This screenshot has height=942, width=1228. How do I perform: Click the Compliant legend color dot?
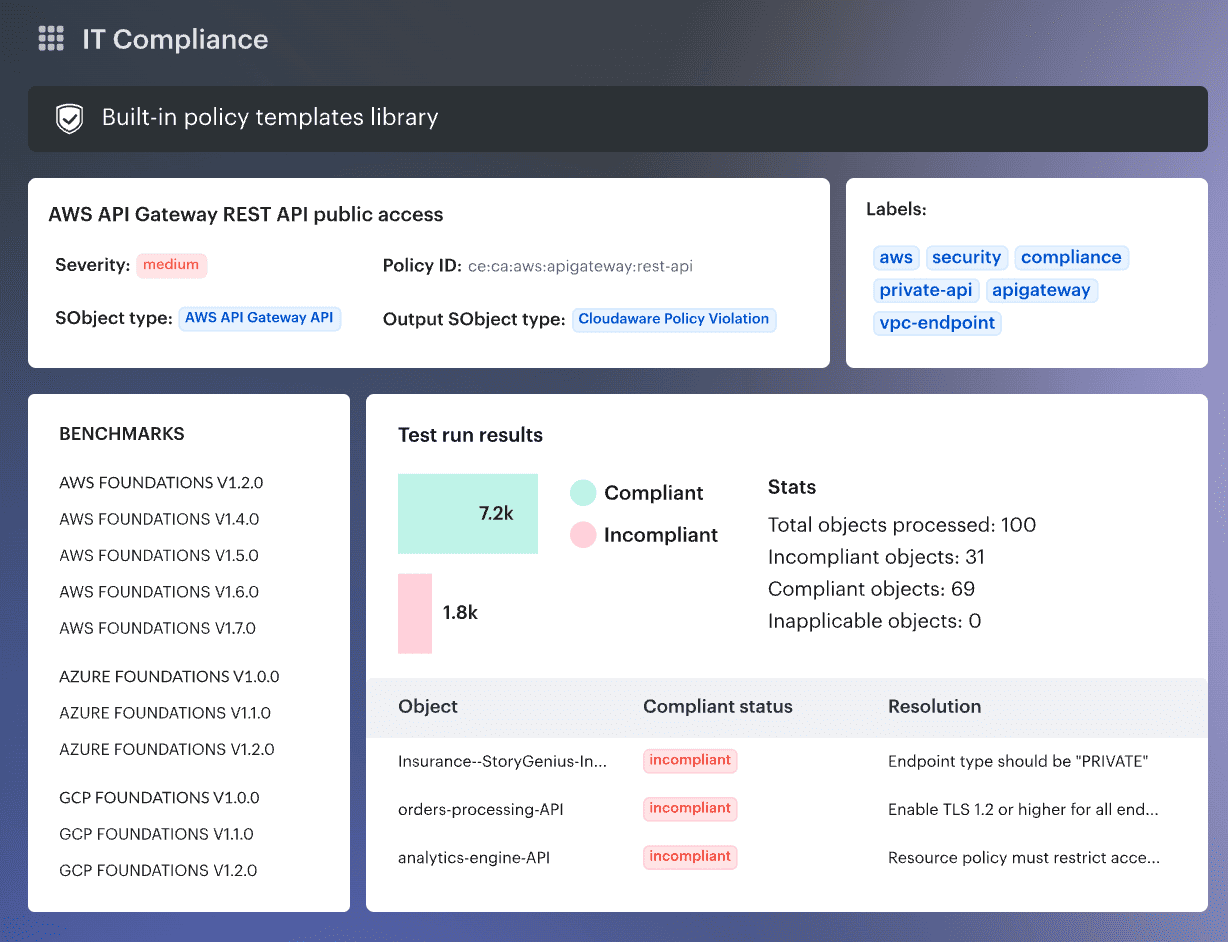pos(583,492)
